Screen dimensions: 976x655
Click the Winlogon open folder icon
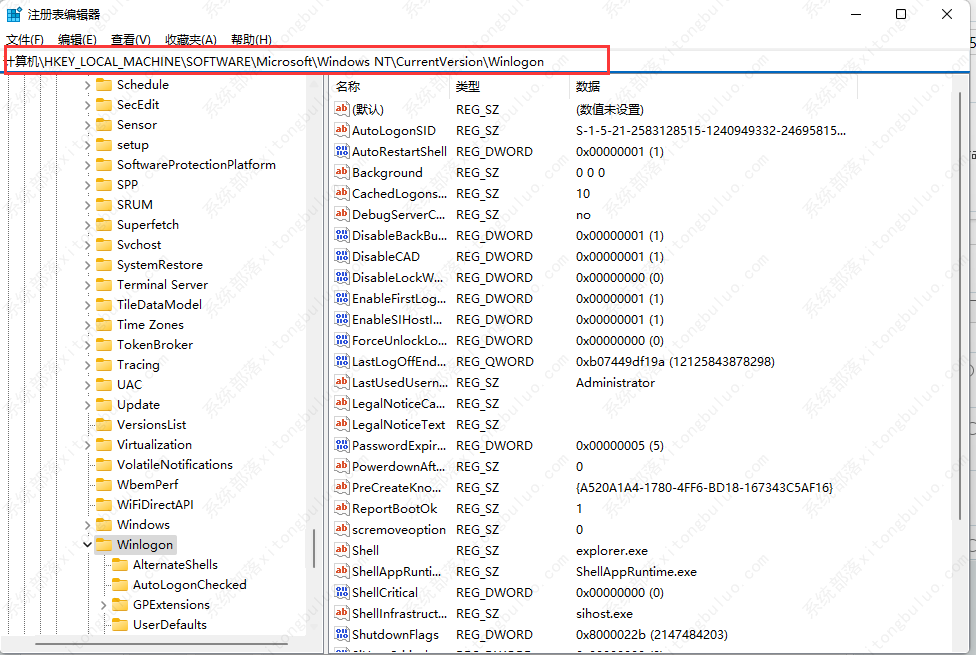[x=104, y=545]
